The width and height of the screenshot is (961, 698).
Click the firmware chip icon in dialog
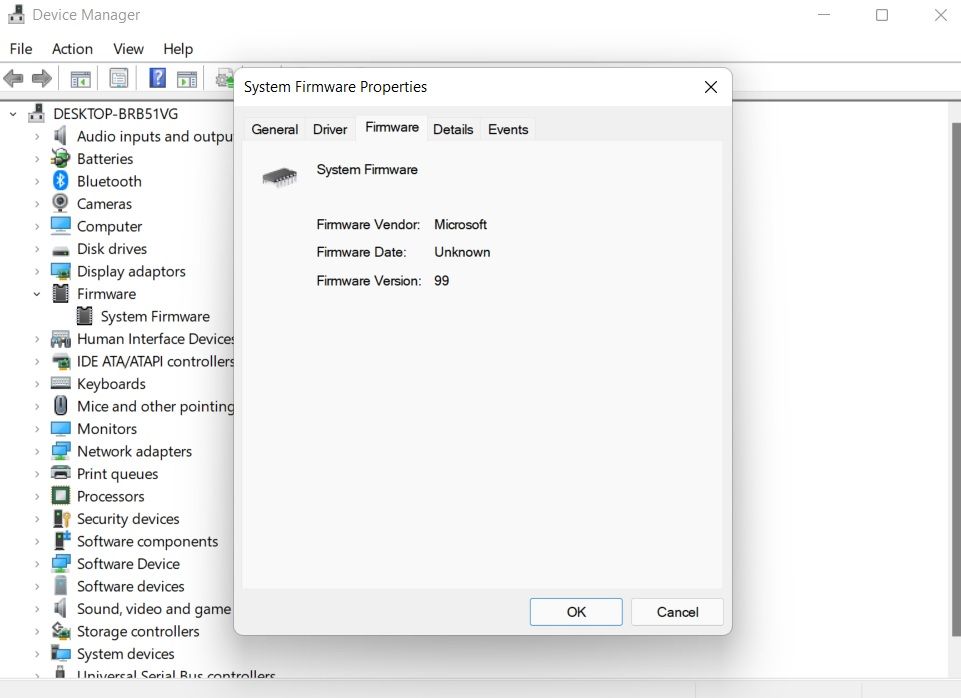pos(279,177)
